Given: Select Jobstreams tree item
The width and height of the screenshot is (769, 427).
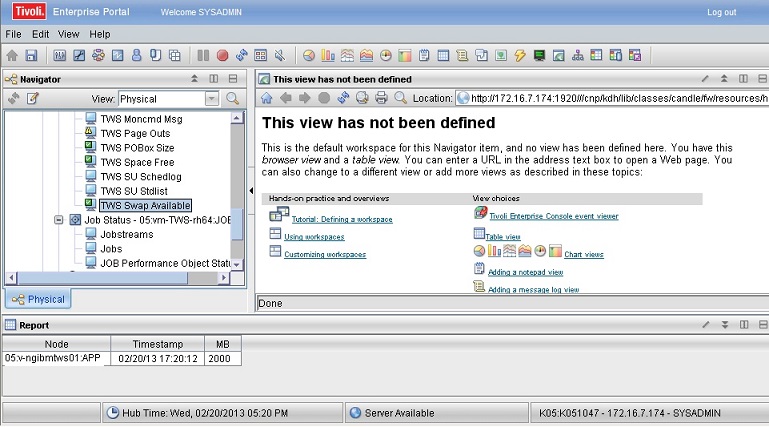Looking at the screenshot, I should (127, 234).
